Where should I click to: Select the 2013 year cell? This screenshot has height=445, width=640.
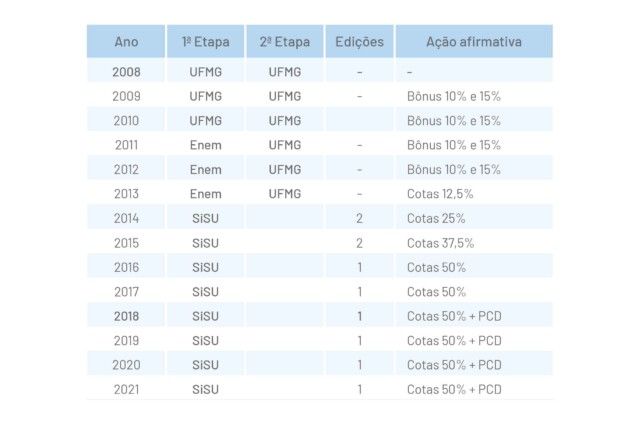point(126,193)
